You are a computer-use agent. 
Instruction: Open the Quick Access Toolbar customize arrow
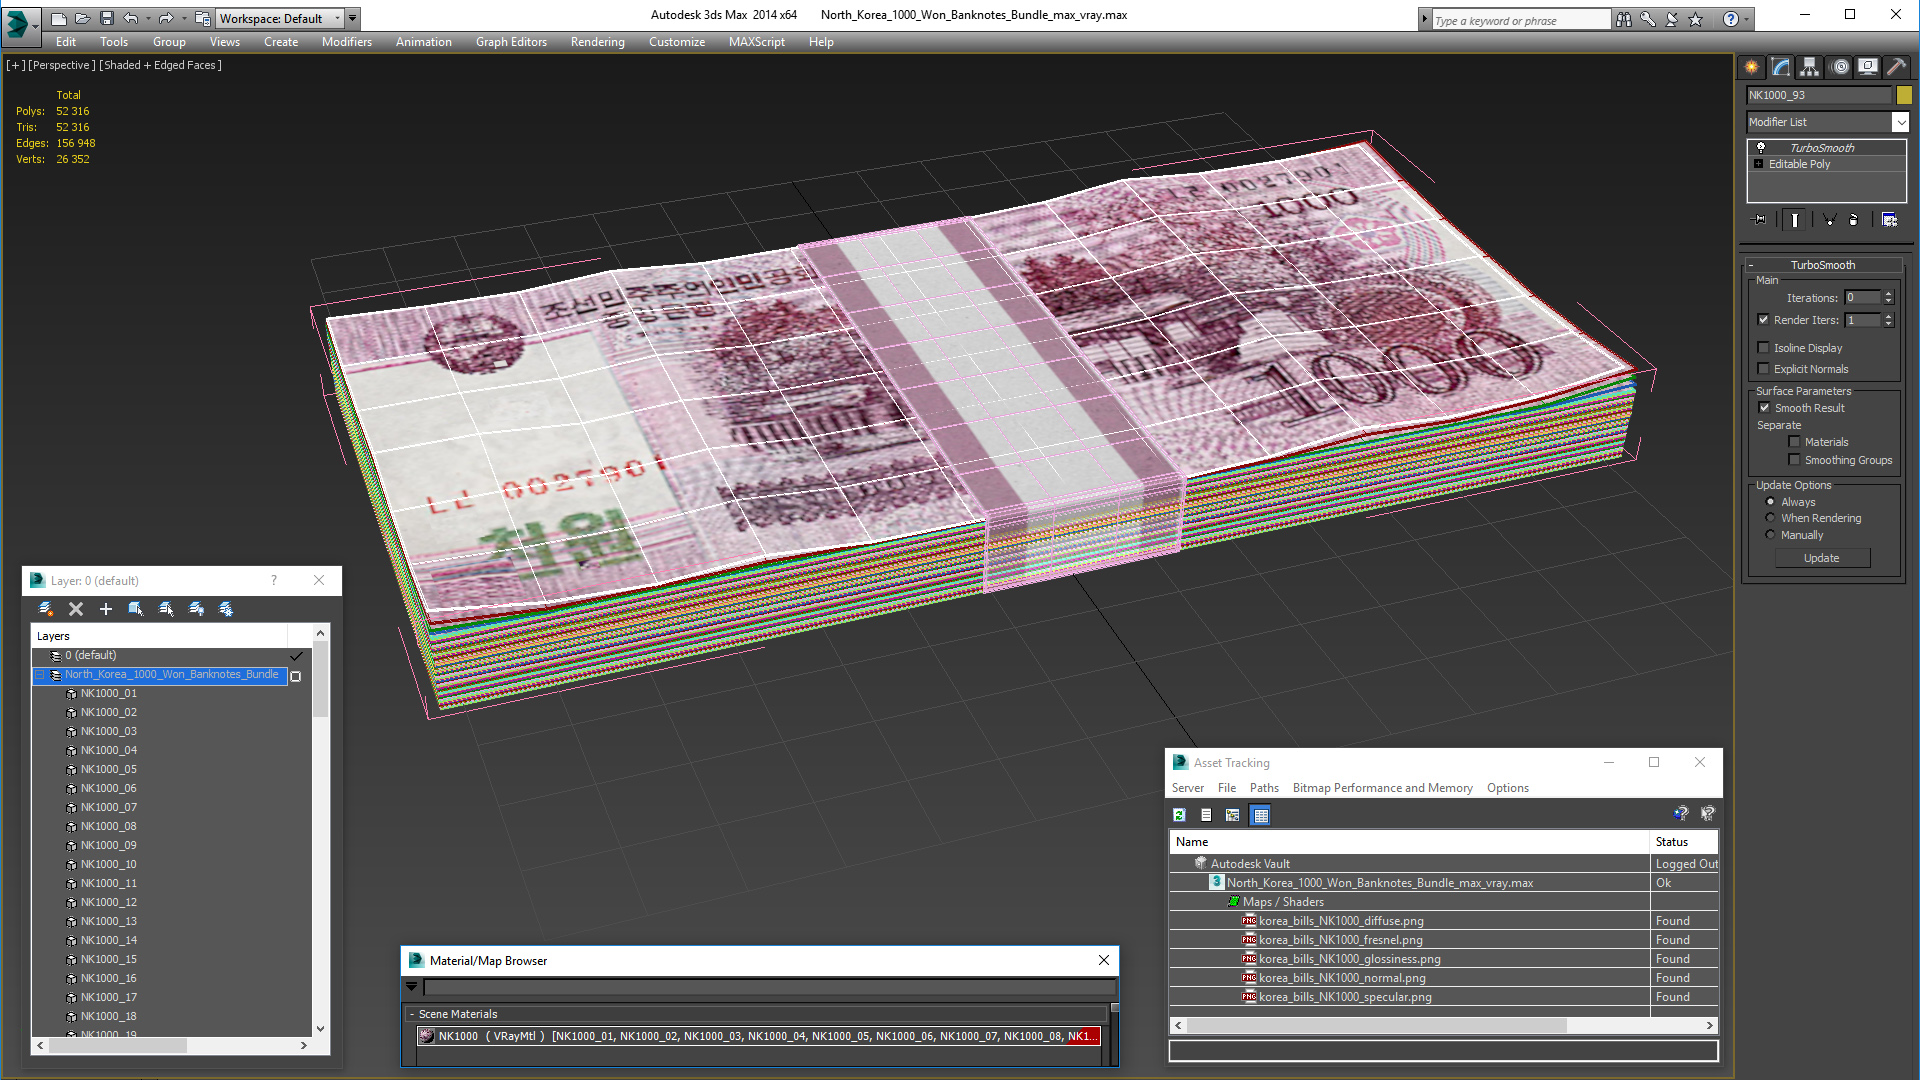click(352, 18)
